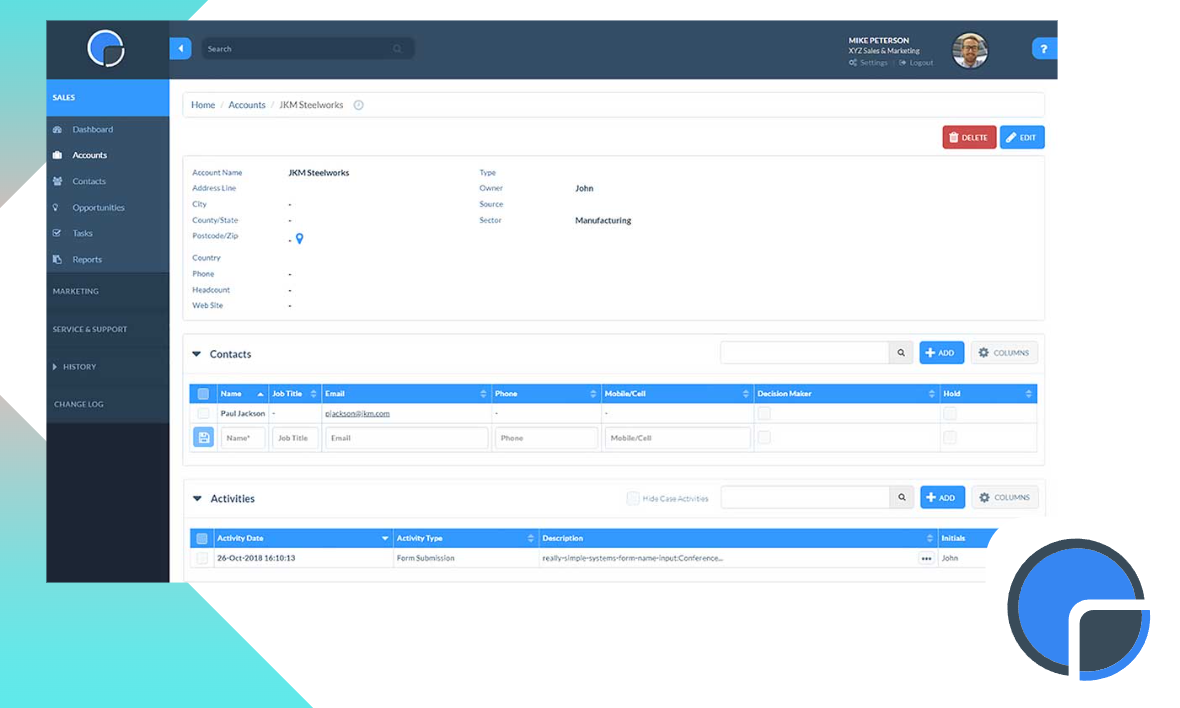This screenshot has width=1180, height=708.
Task: Open the Change Log
Action: [79, 404]
